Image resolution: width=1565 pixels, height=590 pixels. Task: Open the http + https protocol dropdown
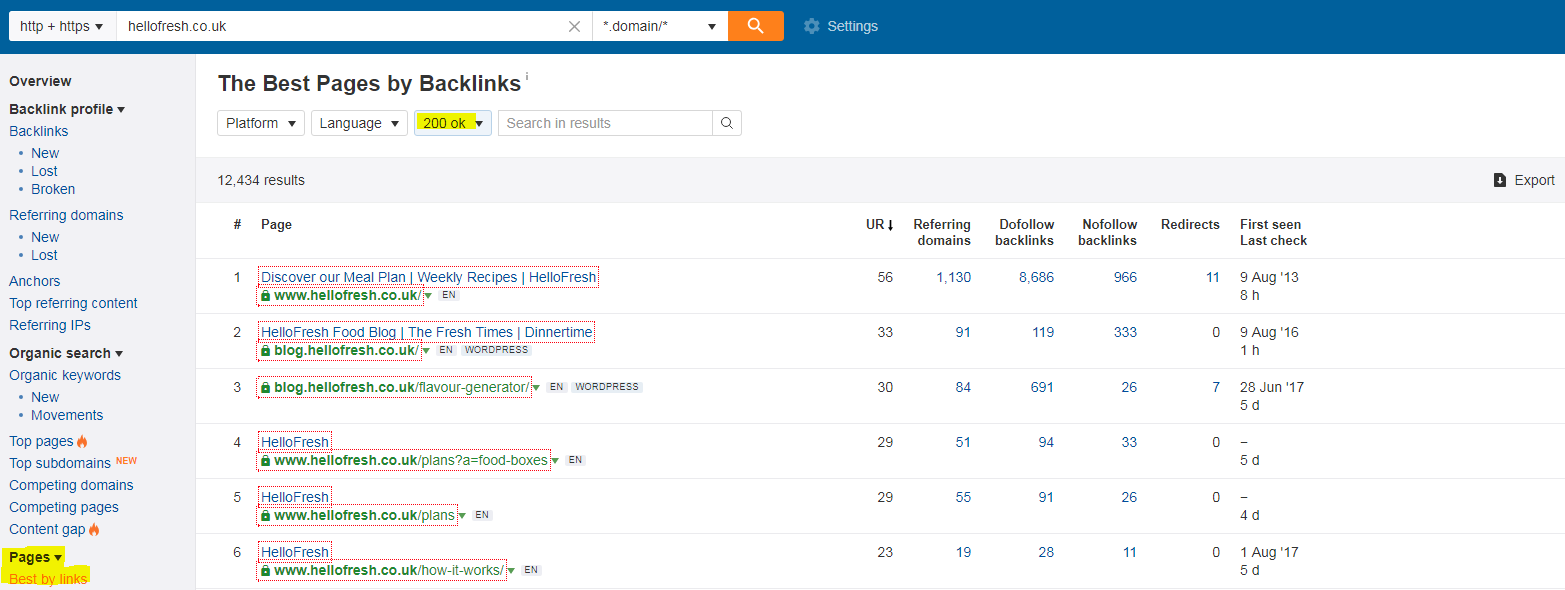coord(62,26)
